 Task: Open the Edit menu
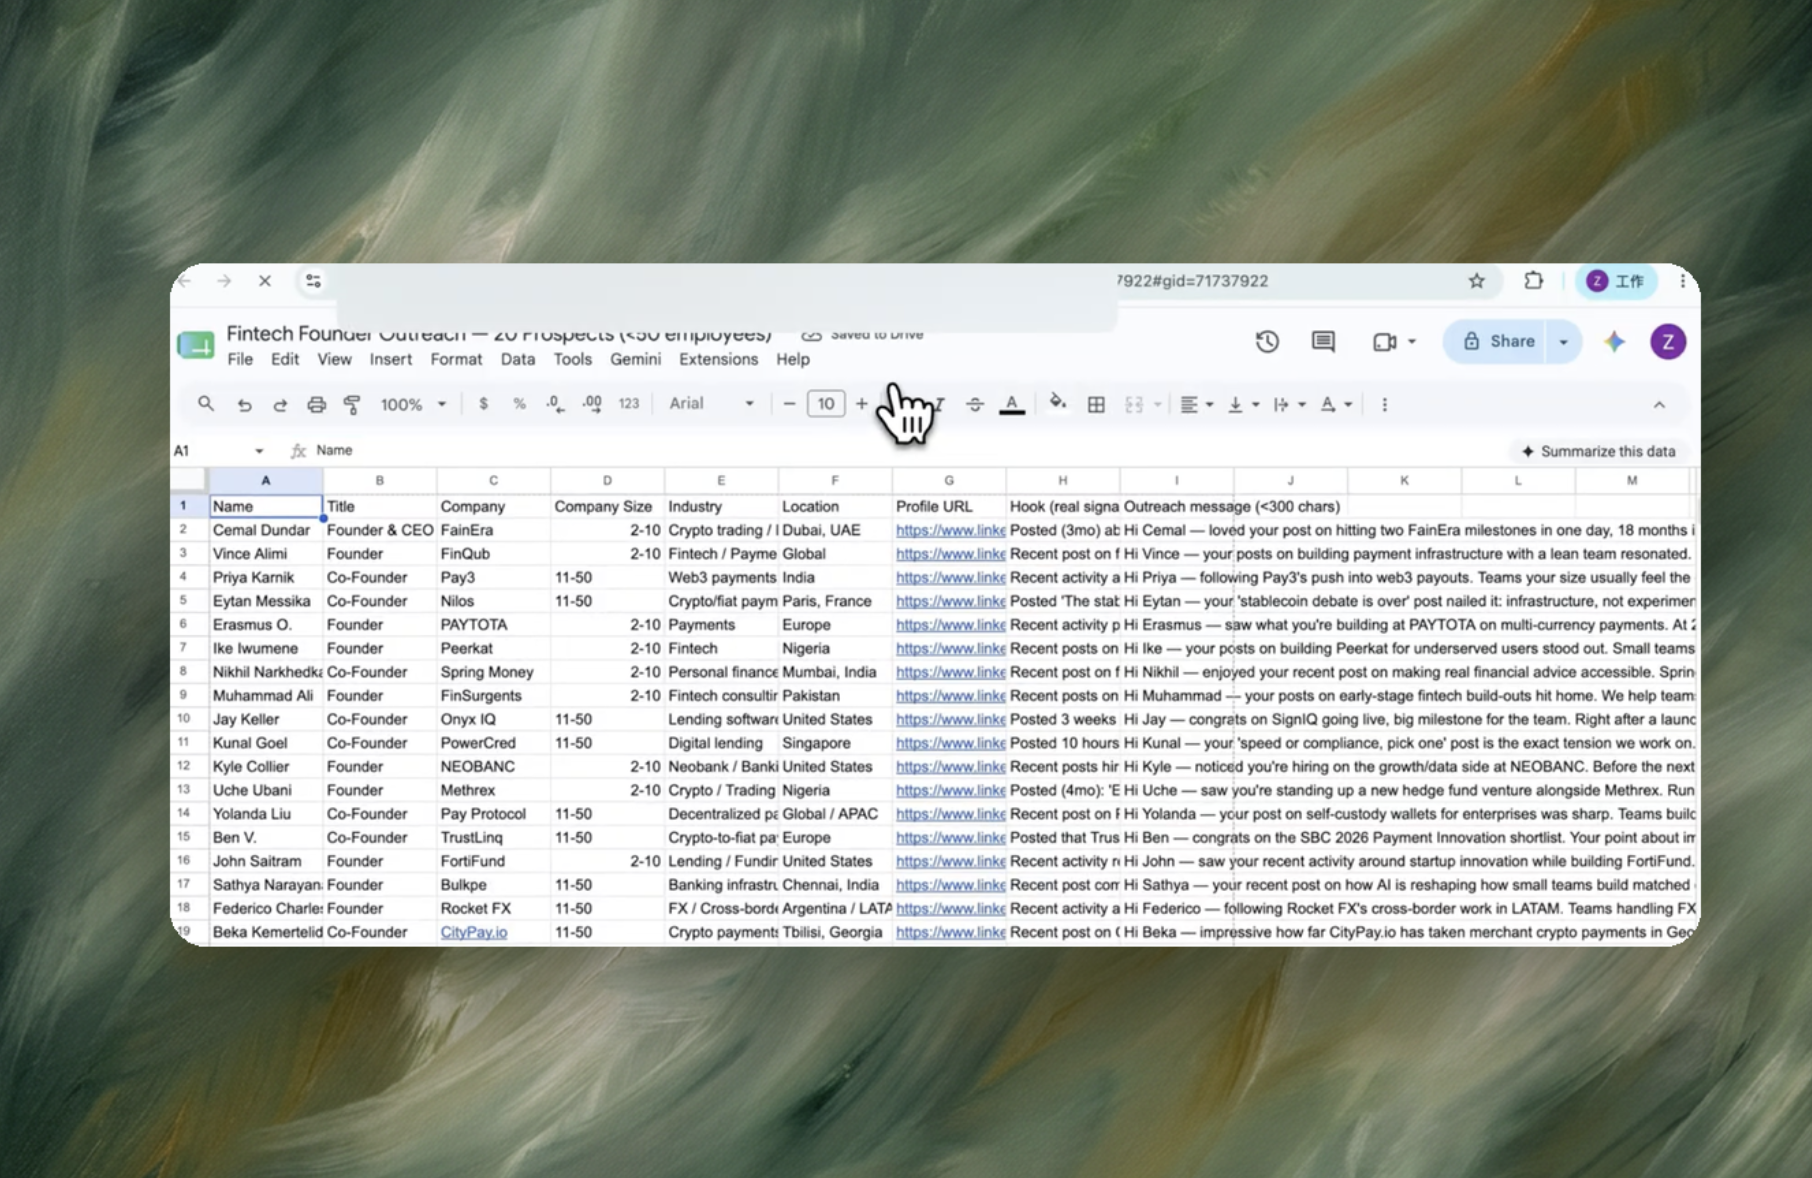285,359
